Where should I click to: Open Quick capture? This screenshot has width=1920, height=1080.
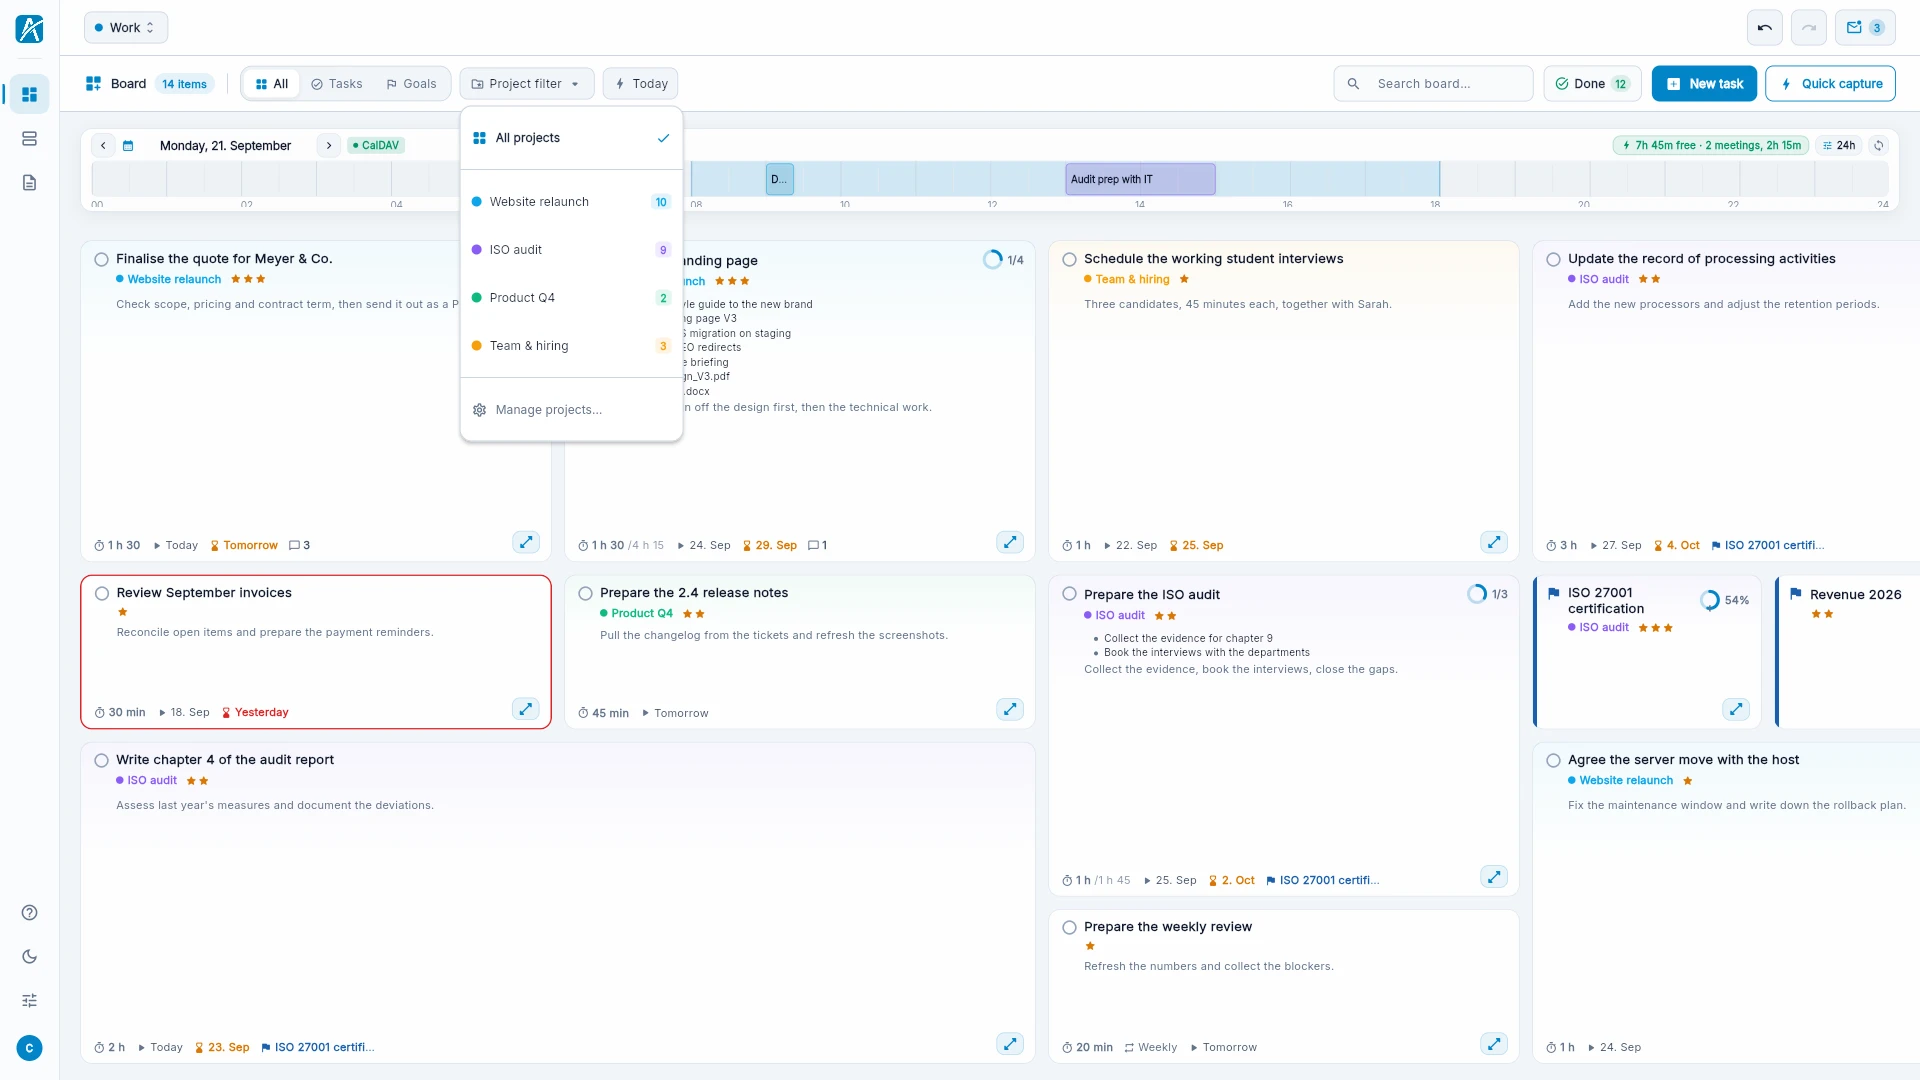click(x=1830, y=84)
